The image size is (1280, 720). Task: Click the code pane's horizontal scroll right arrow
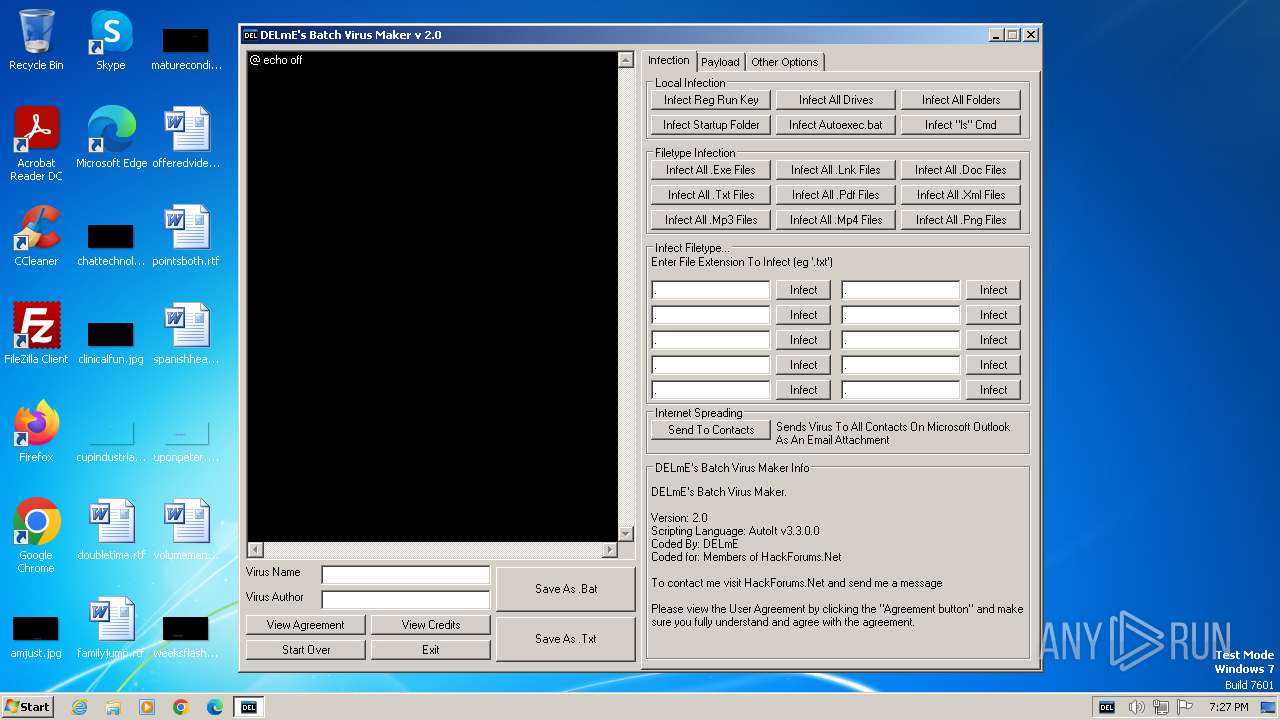pyautogui.click(x=610, y=550)
